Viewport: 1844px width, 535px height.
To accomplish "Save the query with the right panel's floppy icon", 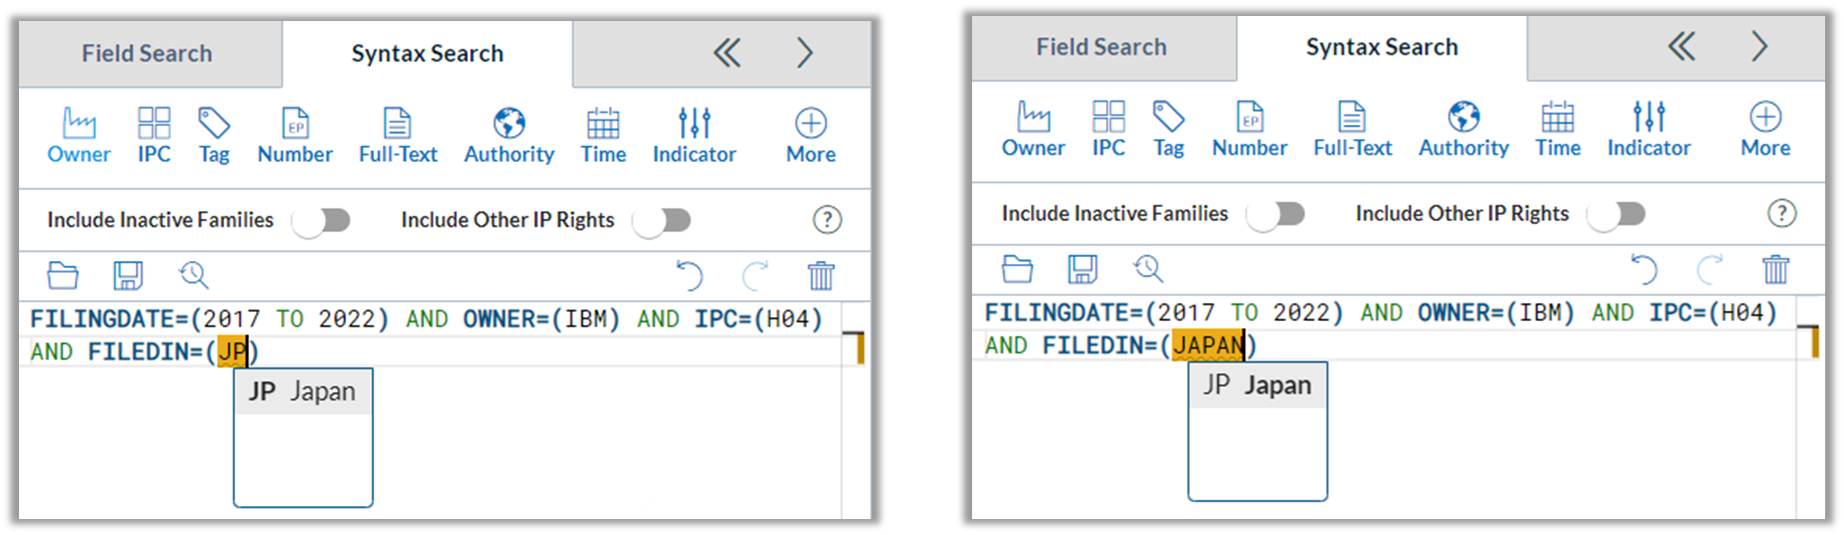I will point(1082,268).
